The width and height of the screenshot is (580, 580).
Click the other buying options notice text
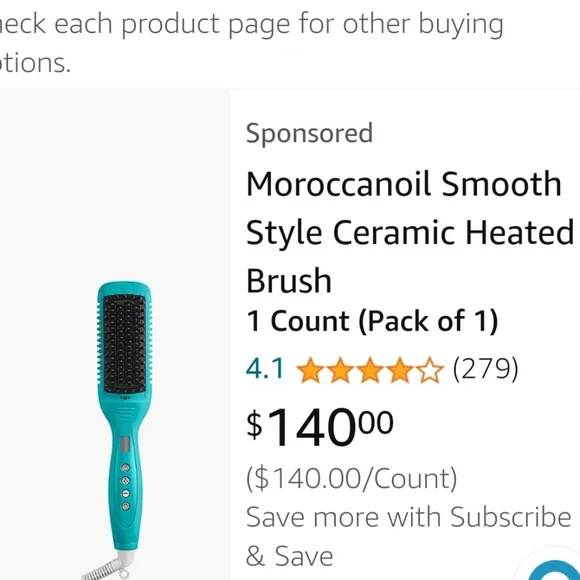click(x=252, y=43)
